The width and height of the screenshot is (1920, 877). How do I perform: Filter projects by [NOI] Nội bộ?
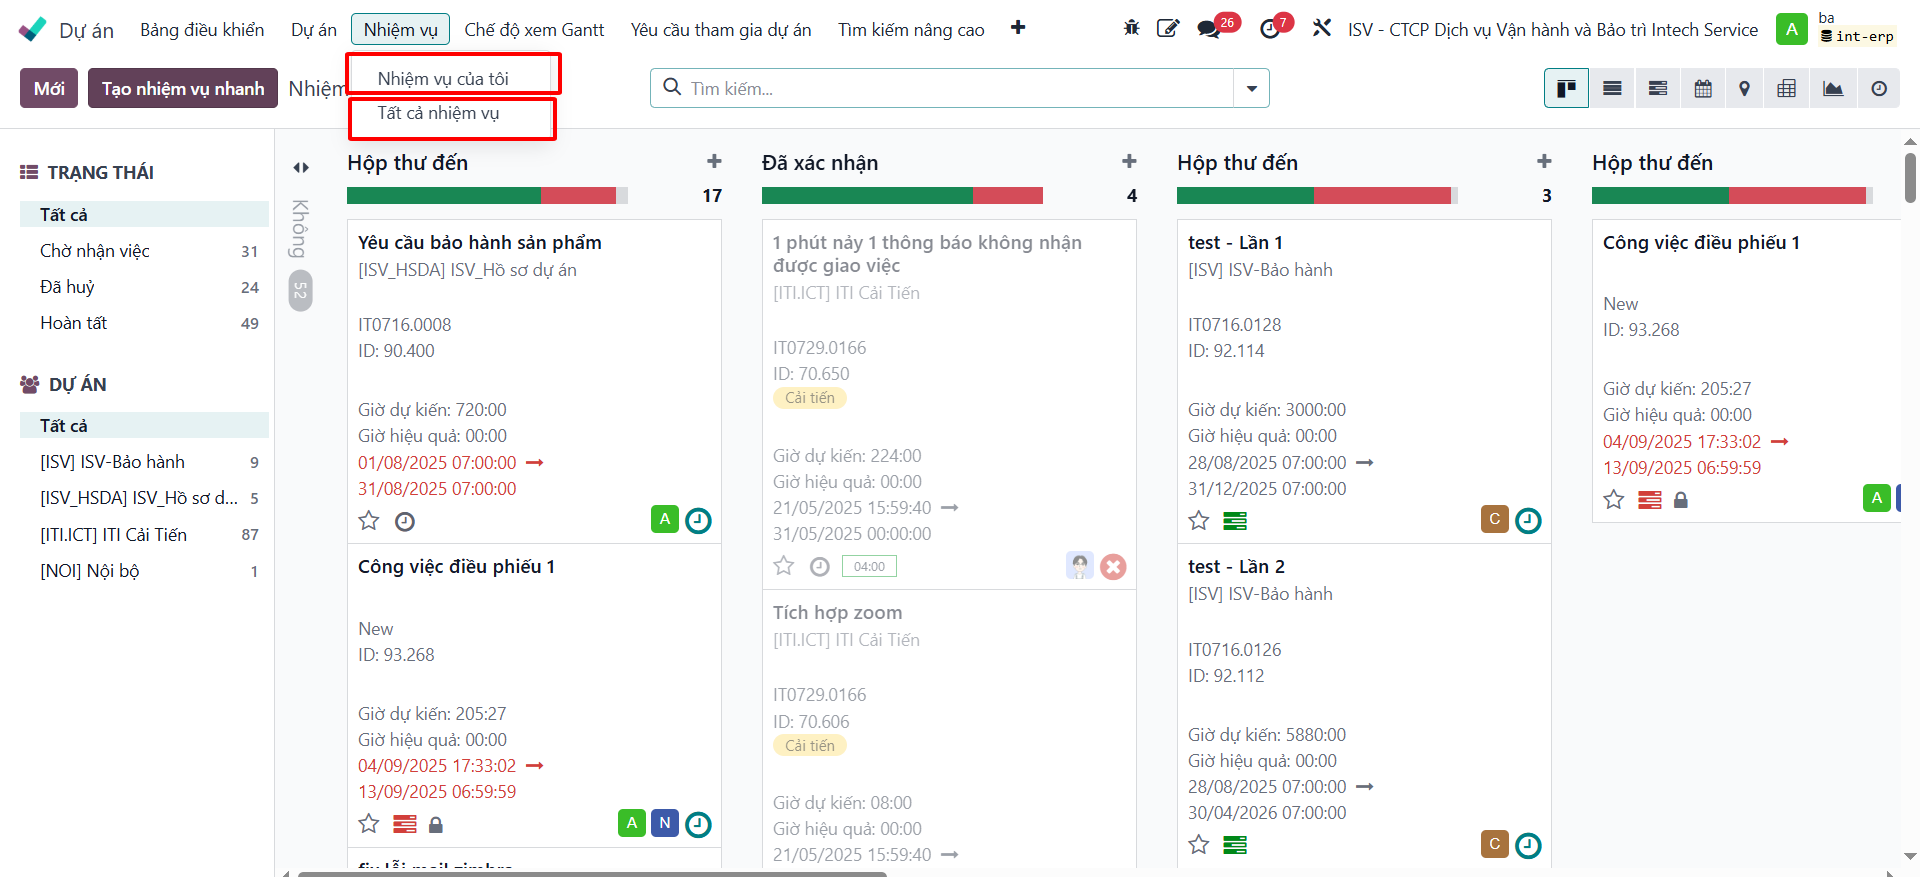click(144, 571)
